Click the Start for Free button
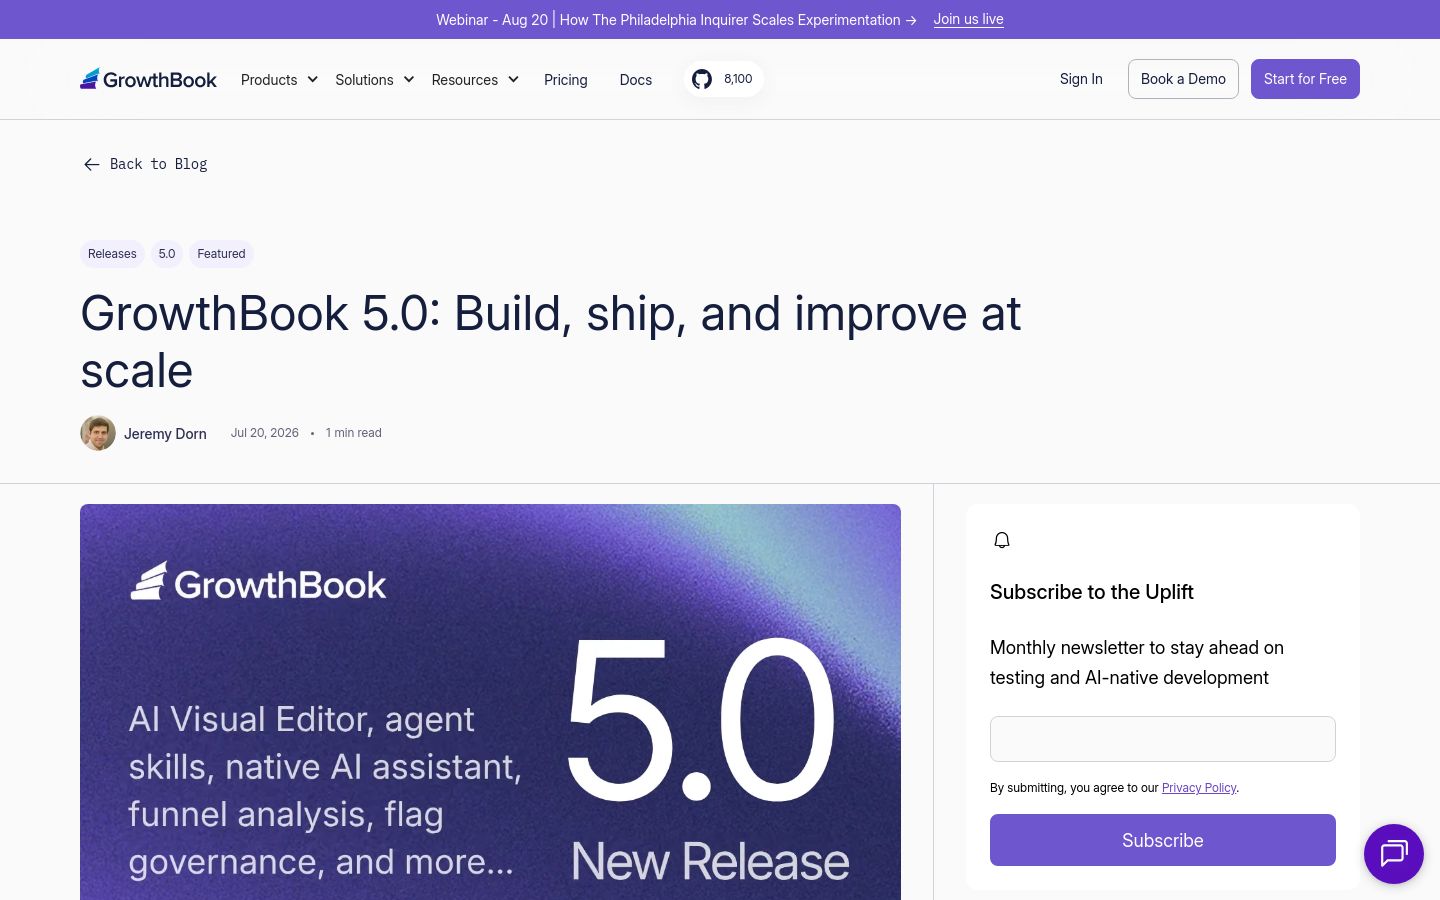 coord(1305,79)
